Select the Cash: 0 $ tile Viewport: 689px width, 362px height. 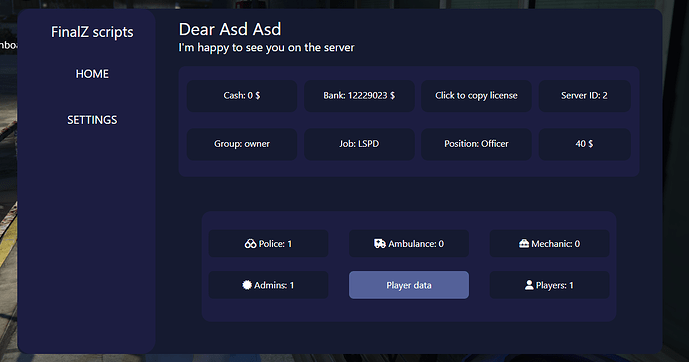(242, 95)
